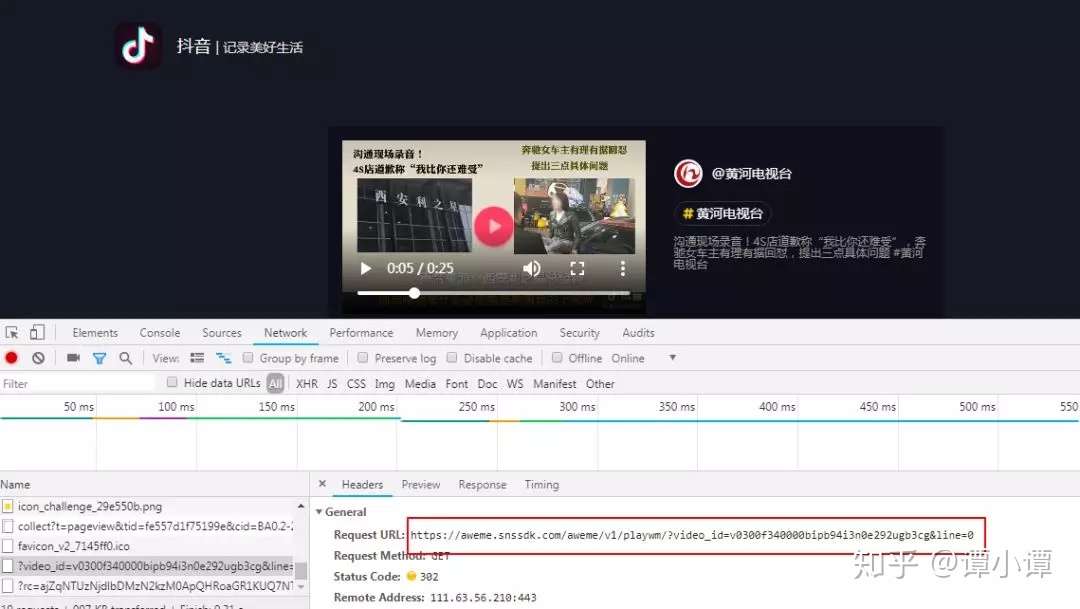Filter requests by Media type
The image size is (1080, 609).
pyautogui.click(x=420, y=383)
